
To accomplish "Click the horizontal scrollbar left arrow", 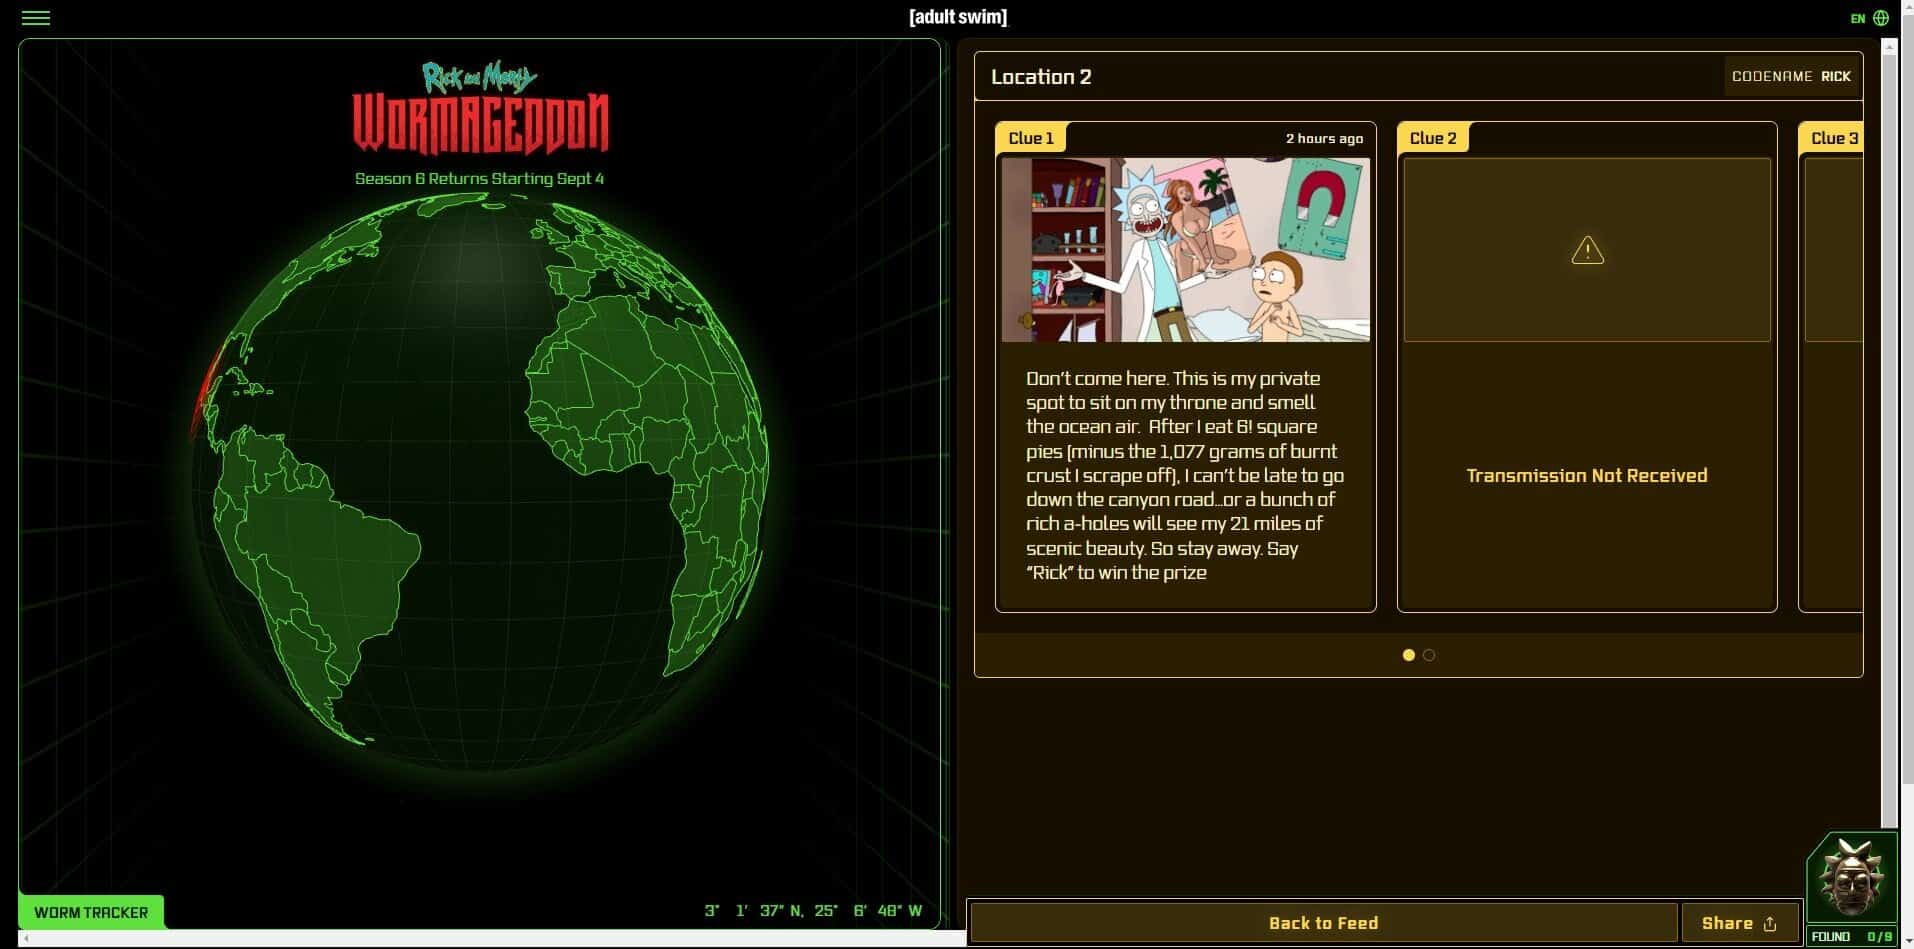I will (26, 938).
